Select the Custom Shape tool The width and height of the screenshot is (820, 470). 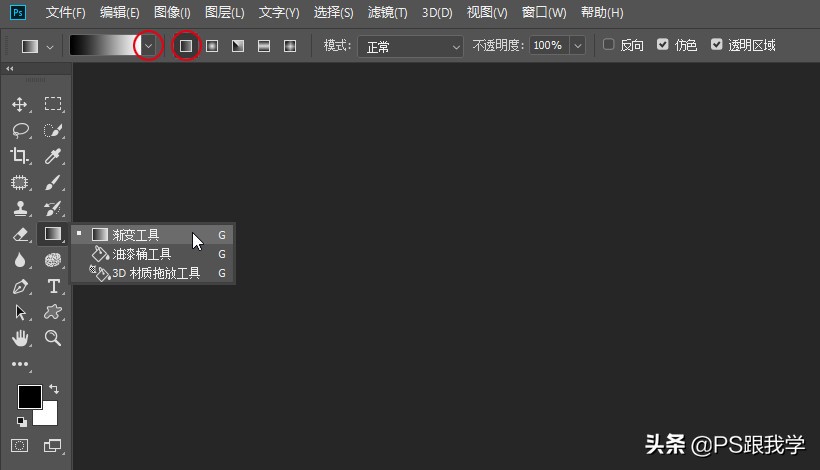point(53,312)
